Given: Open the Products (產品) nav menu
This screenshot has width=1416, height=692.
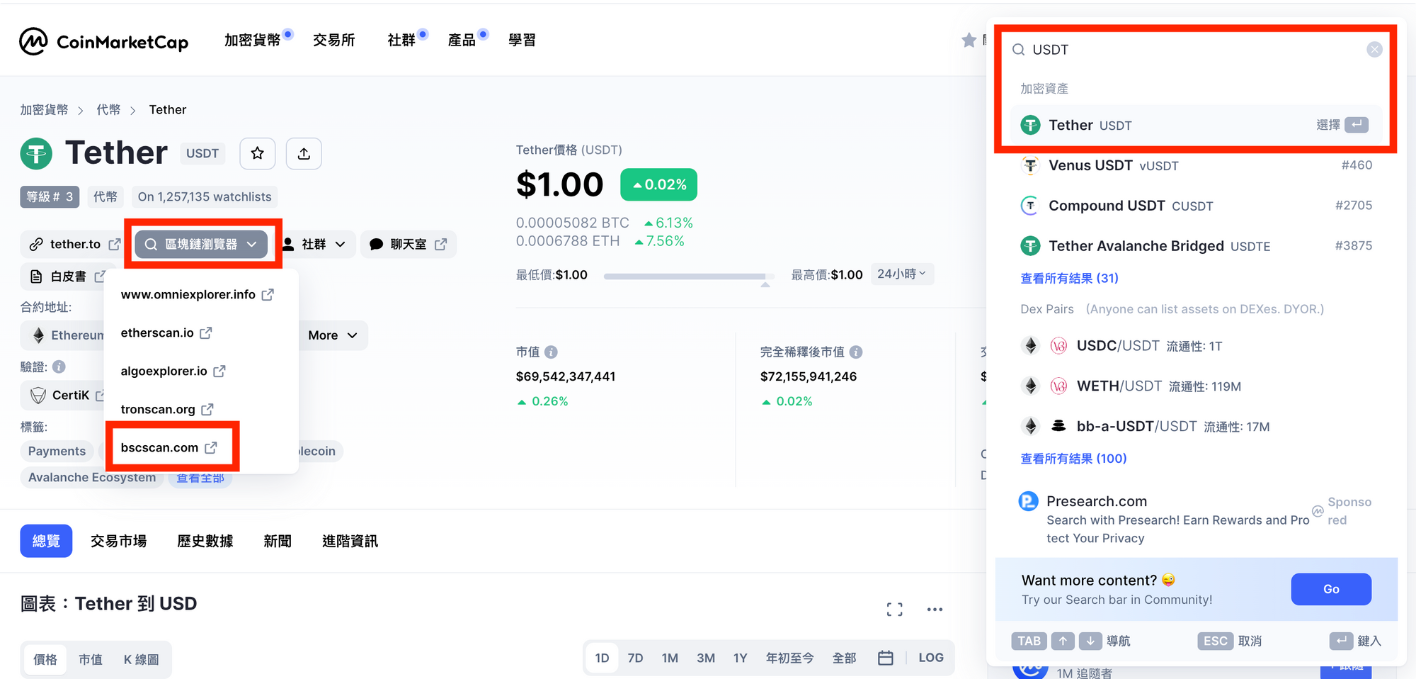Looking at the screenshot, I should [461, 40].
